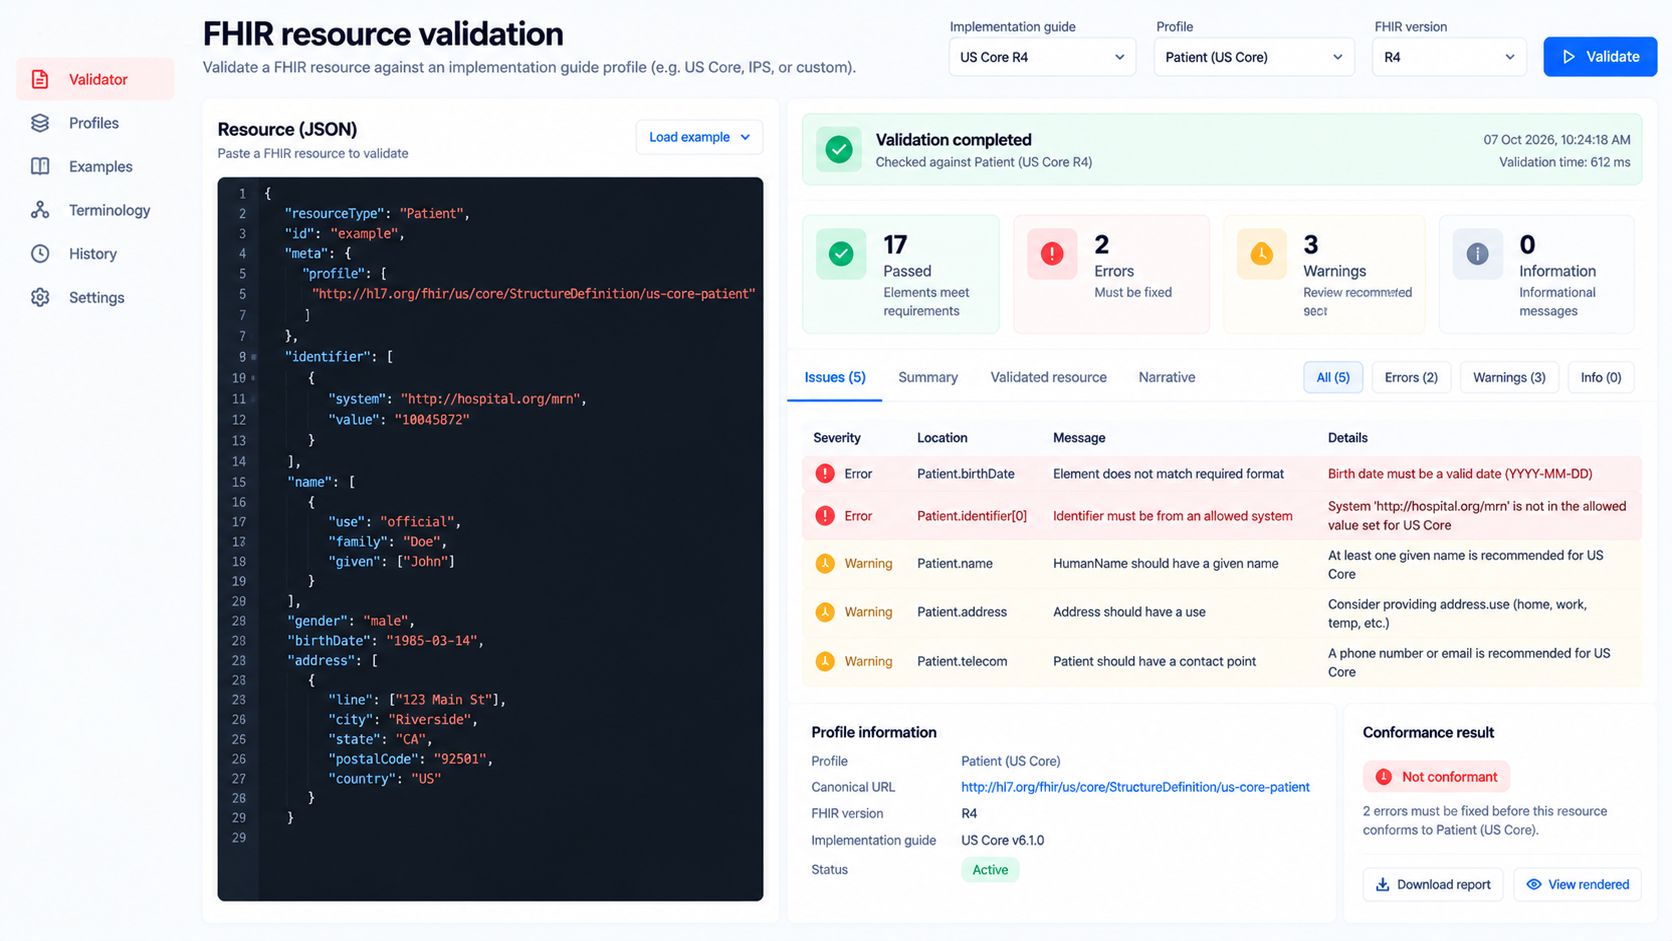Click the Terminology network icon
This screenshot has height=941, width=1672.
click(x=40, y=210)
